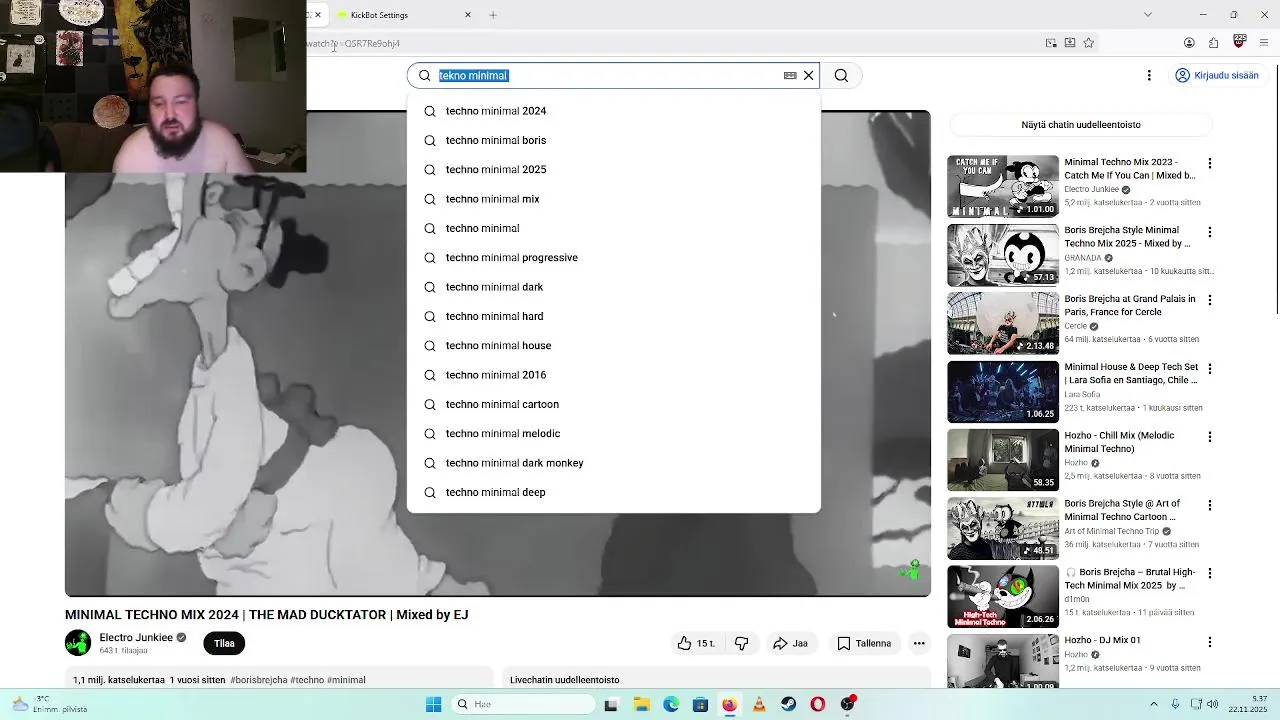Open Hozho - DJ Mix 01 title

click(1102, 640)
